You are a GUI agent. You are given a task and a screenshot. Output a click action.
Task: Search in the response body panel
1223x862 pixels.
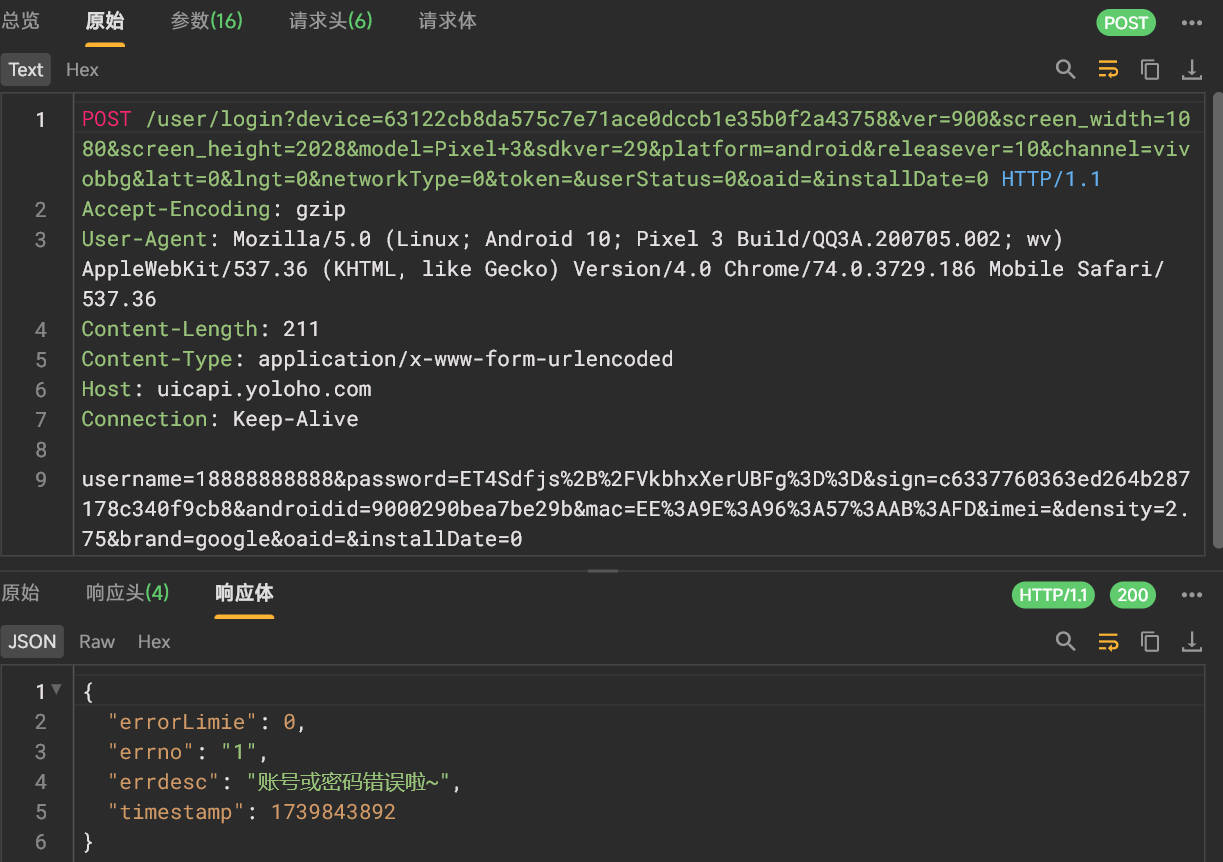click(1065, 641)
